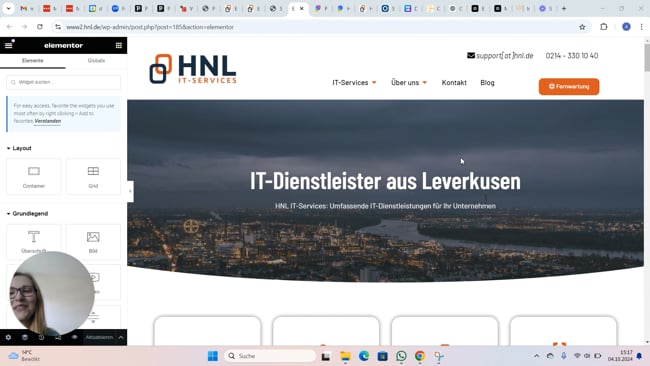
Task: Click the address bar URL
Action: coord(150,27)
